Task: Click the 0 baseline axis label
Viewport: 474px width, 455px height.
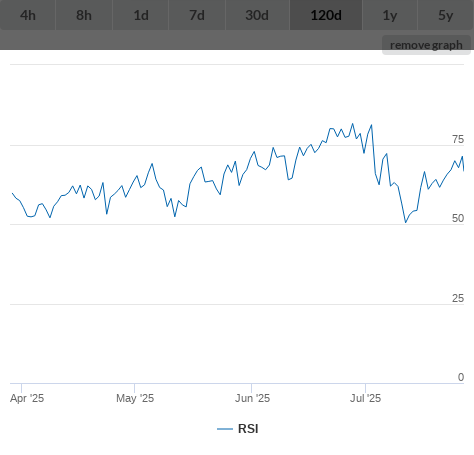Action: (461, 377)
